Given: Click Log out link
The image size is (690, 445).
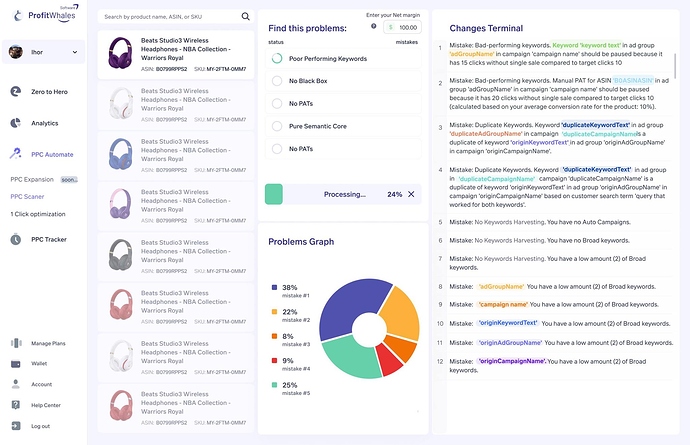Looking at the screenshot, I should coord(40,426).
